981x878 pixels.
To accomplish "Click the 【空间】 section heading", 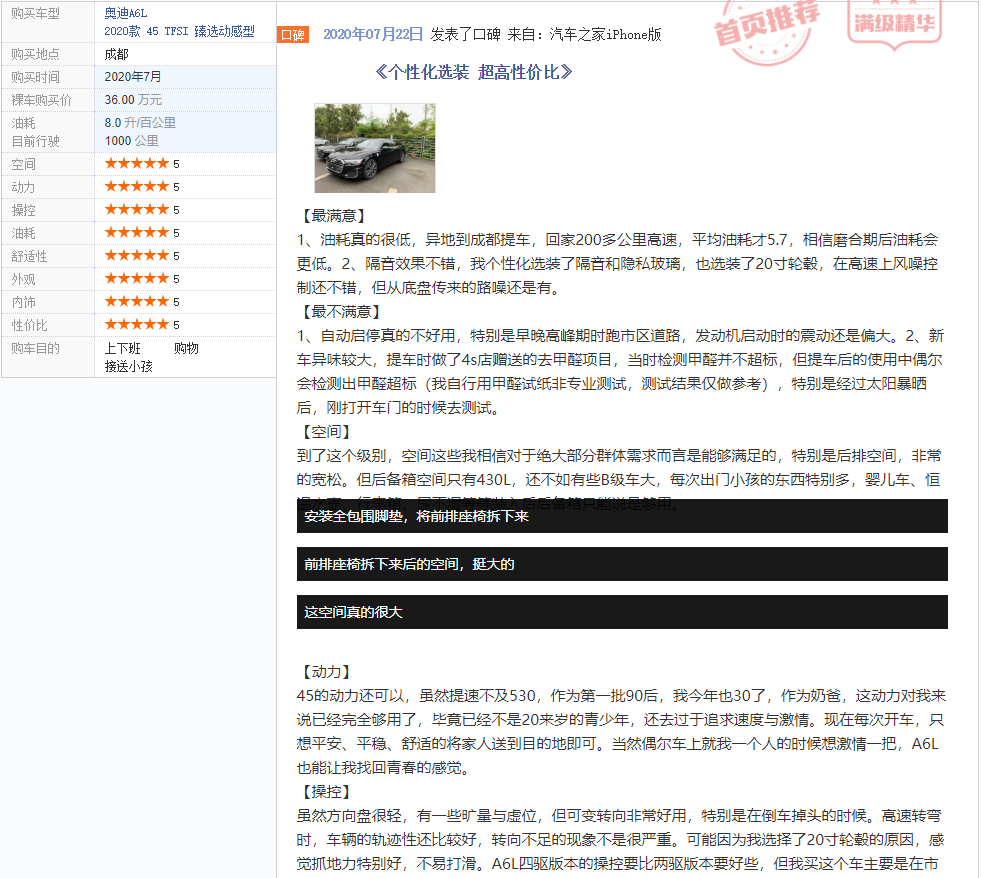I will pos(327,432).
